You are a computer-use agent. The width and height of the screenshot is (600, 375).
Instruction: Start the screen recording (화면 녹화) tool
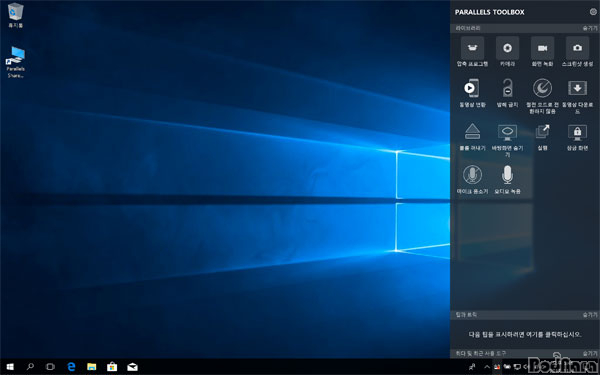[542, 52]
